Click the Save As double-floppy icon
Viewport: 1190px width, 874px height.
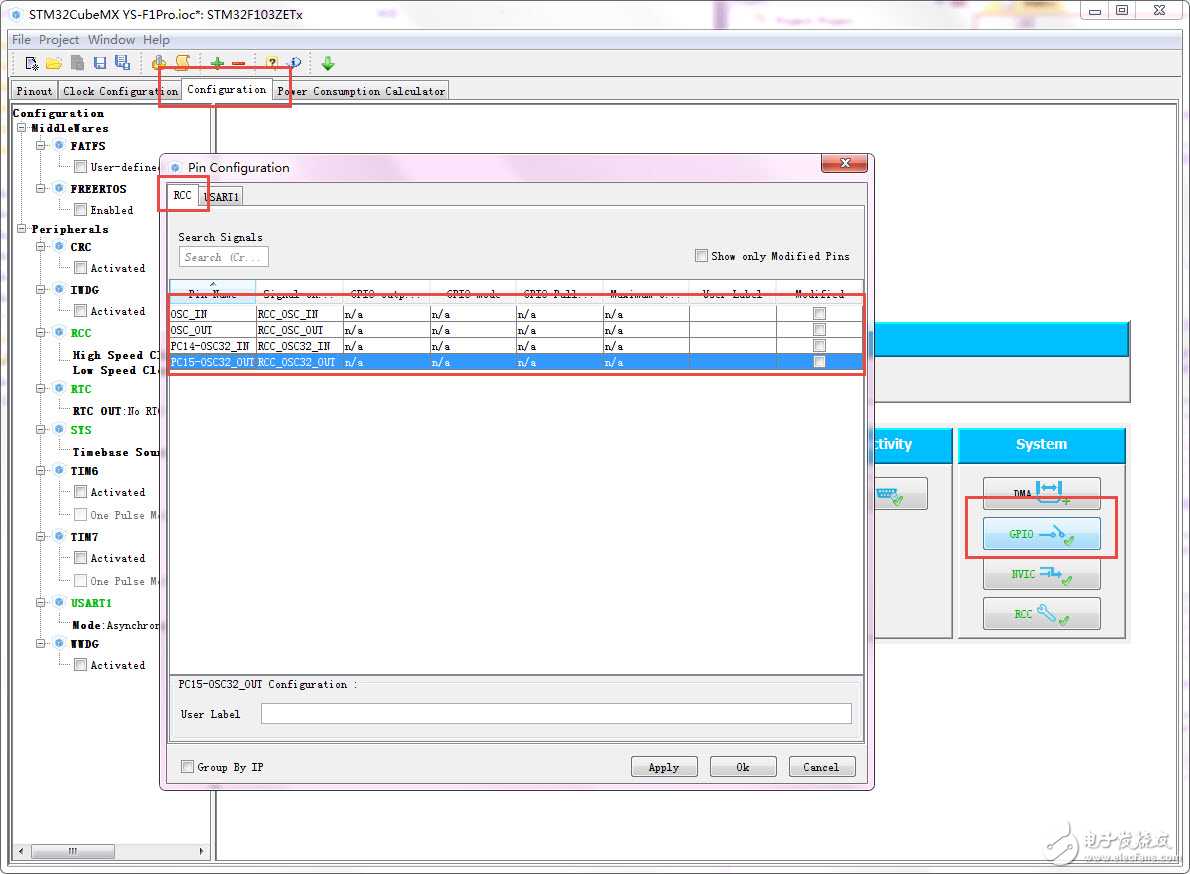coord(122,63)
